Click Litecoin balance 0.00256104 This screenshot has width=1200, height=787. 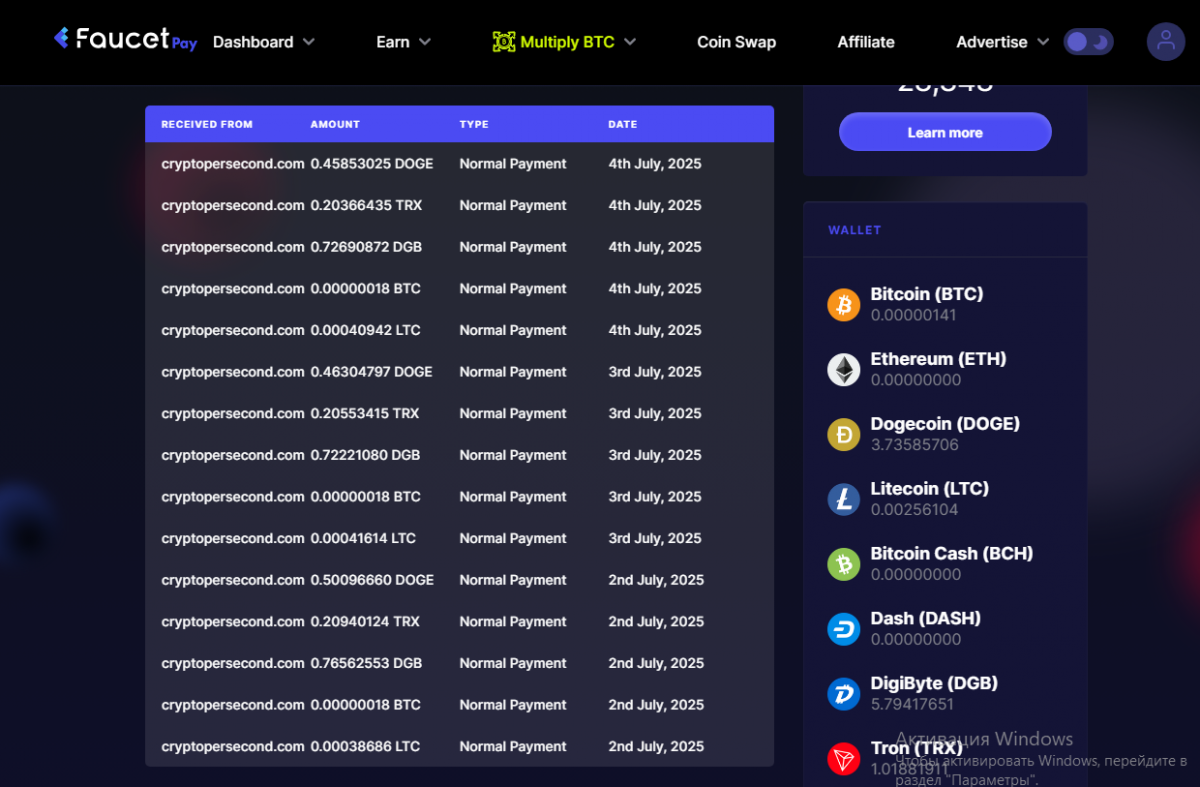coord(914,510)
